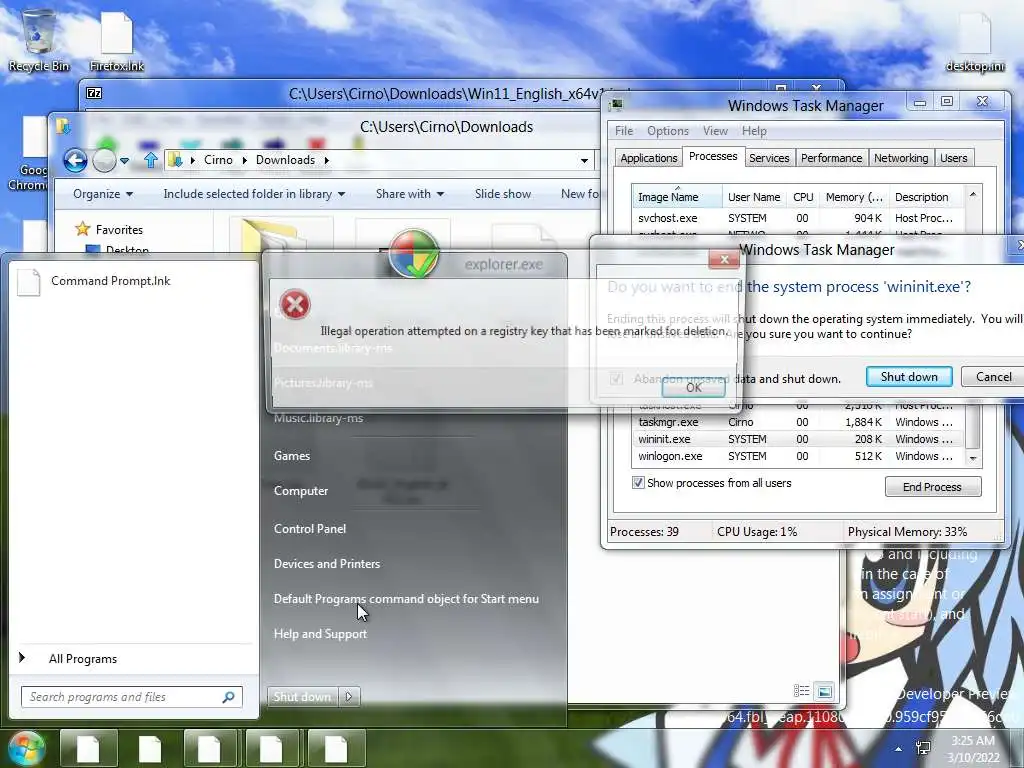The image size is (1024, 768).
Task: Open the Recycle Bin desktop icon
Action: [39, 39]
